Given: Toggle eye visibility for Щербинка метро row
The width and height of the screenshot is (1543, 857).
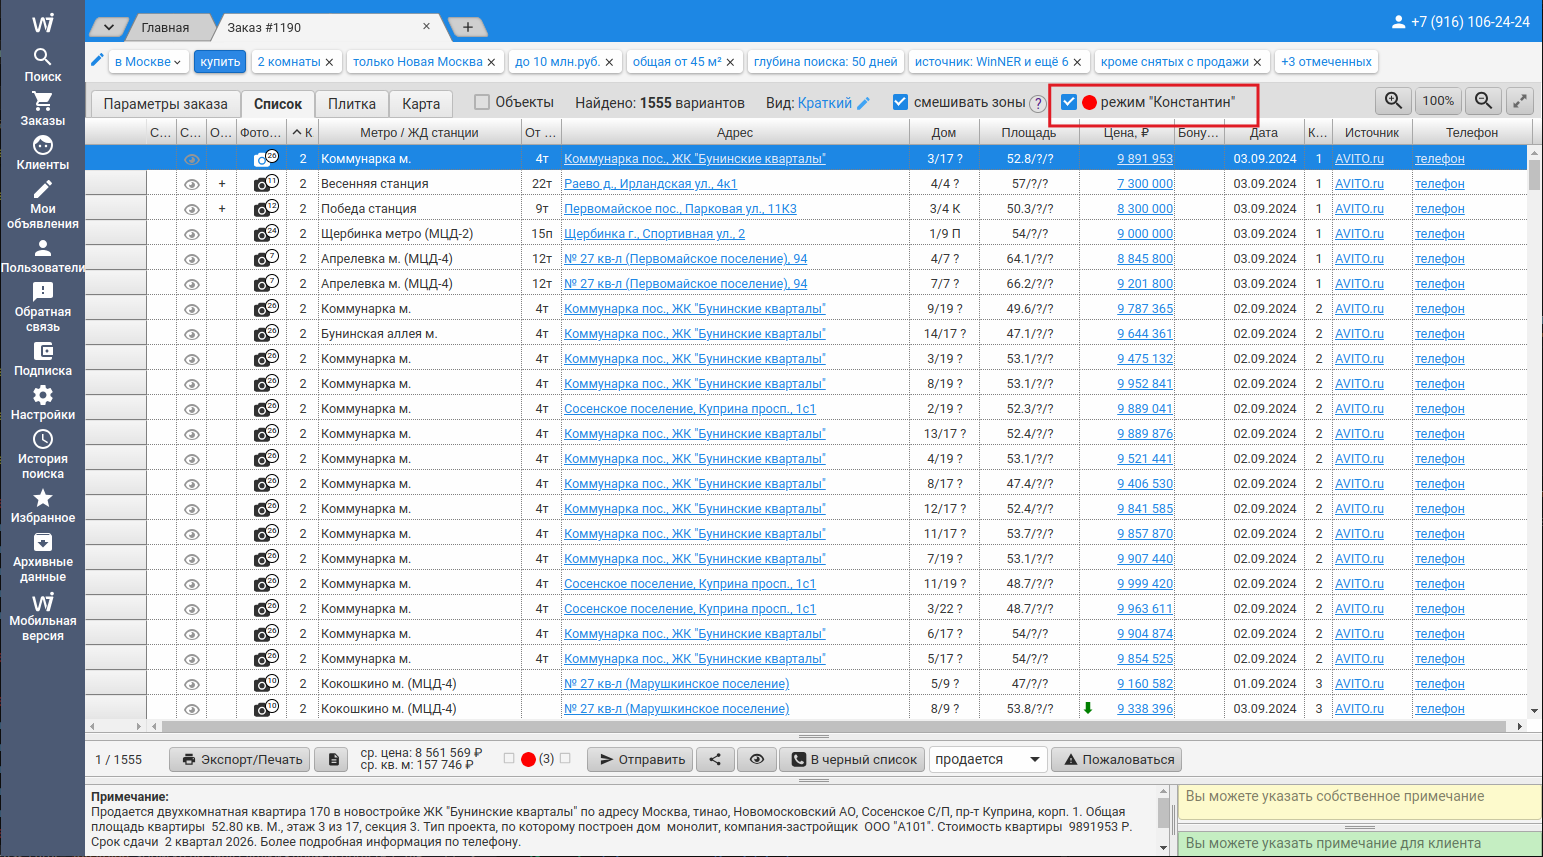Looking at the screenshot, I should tap(191, 234).
